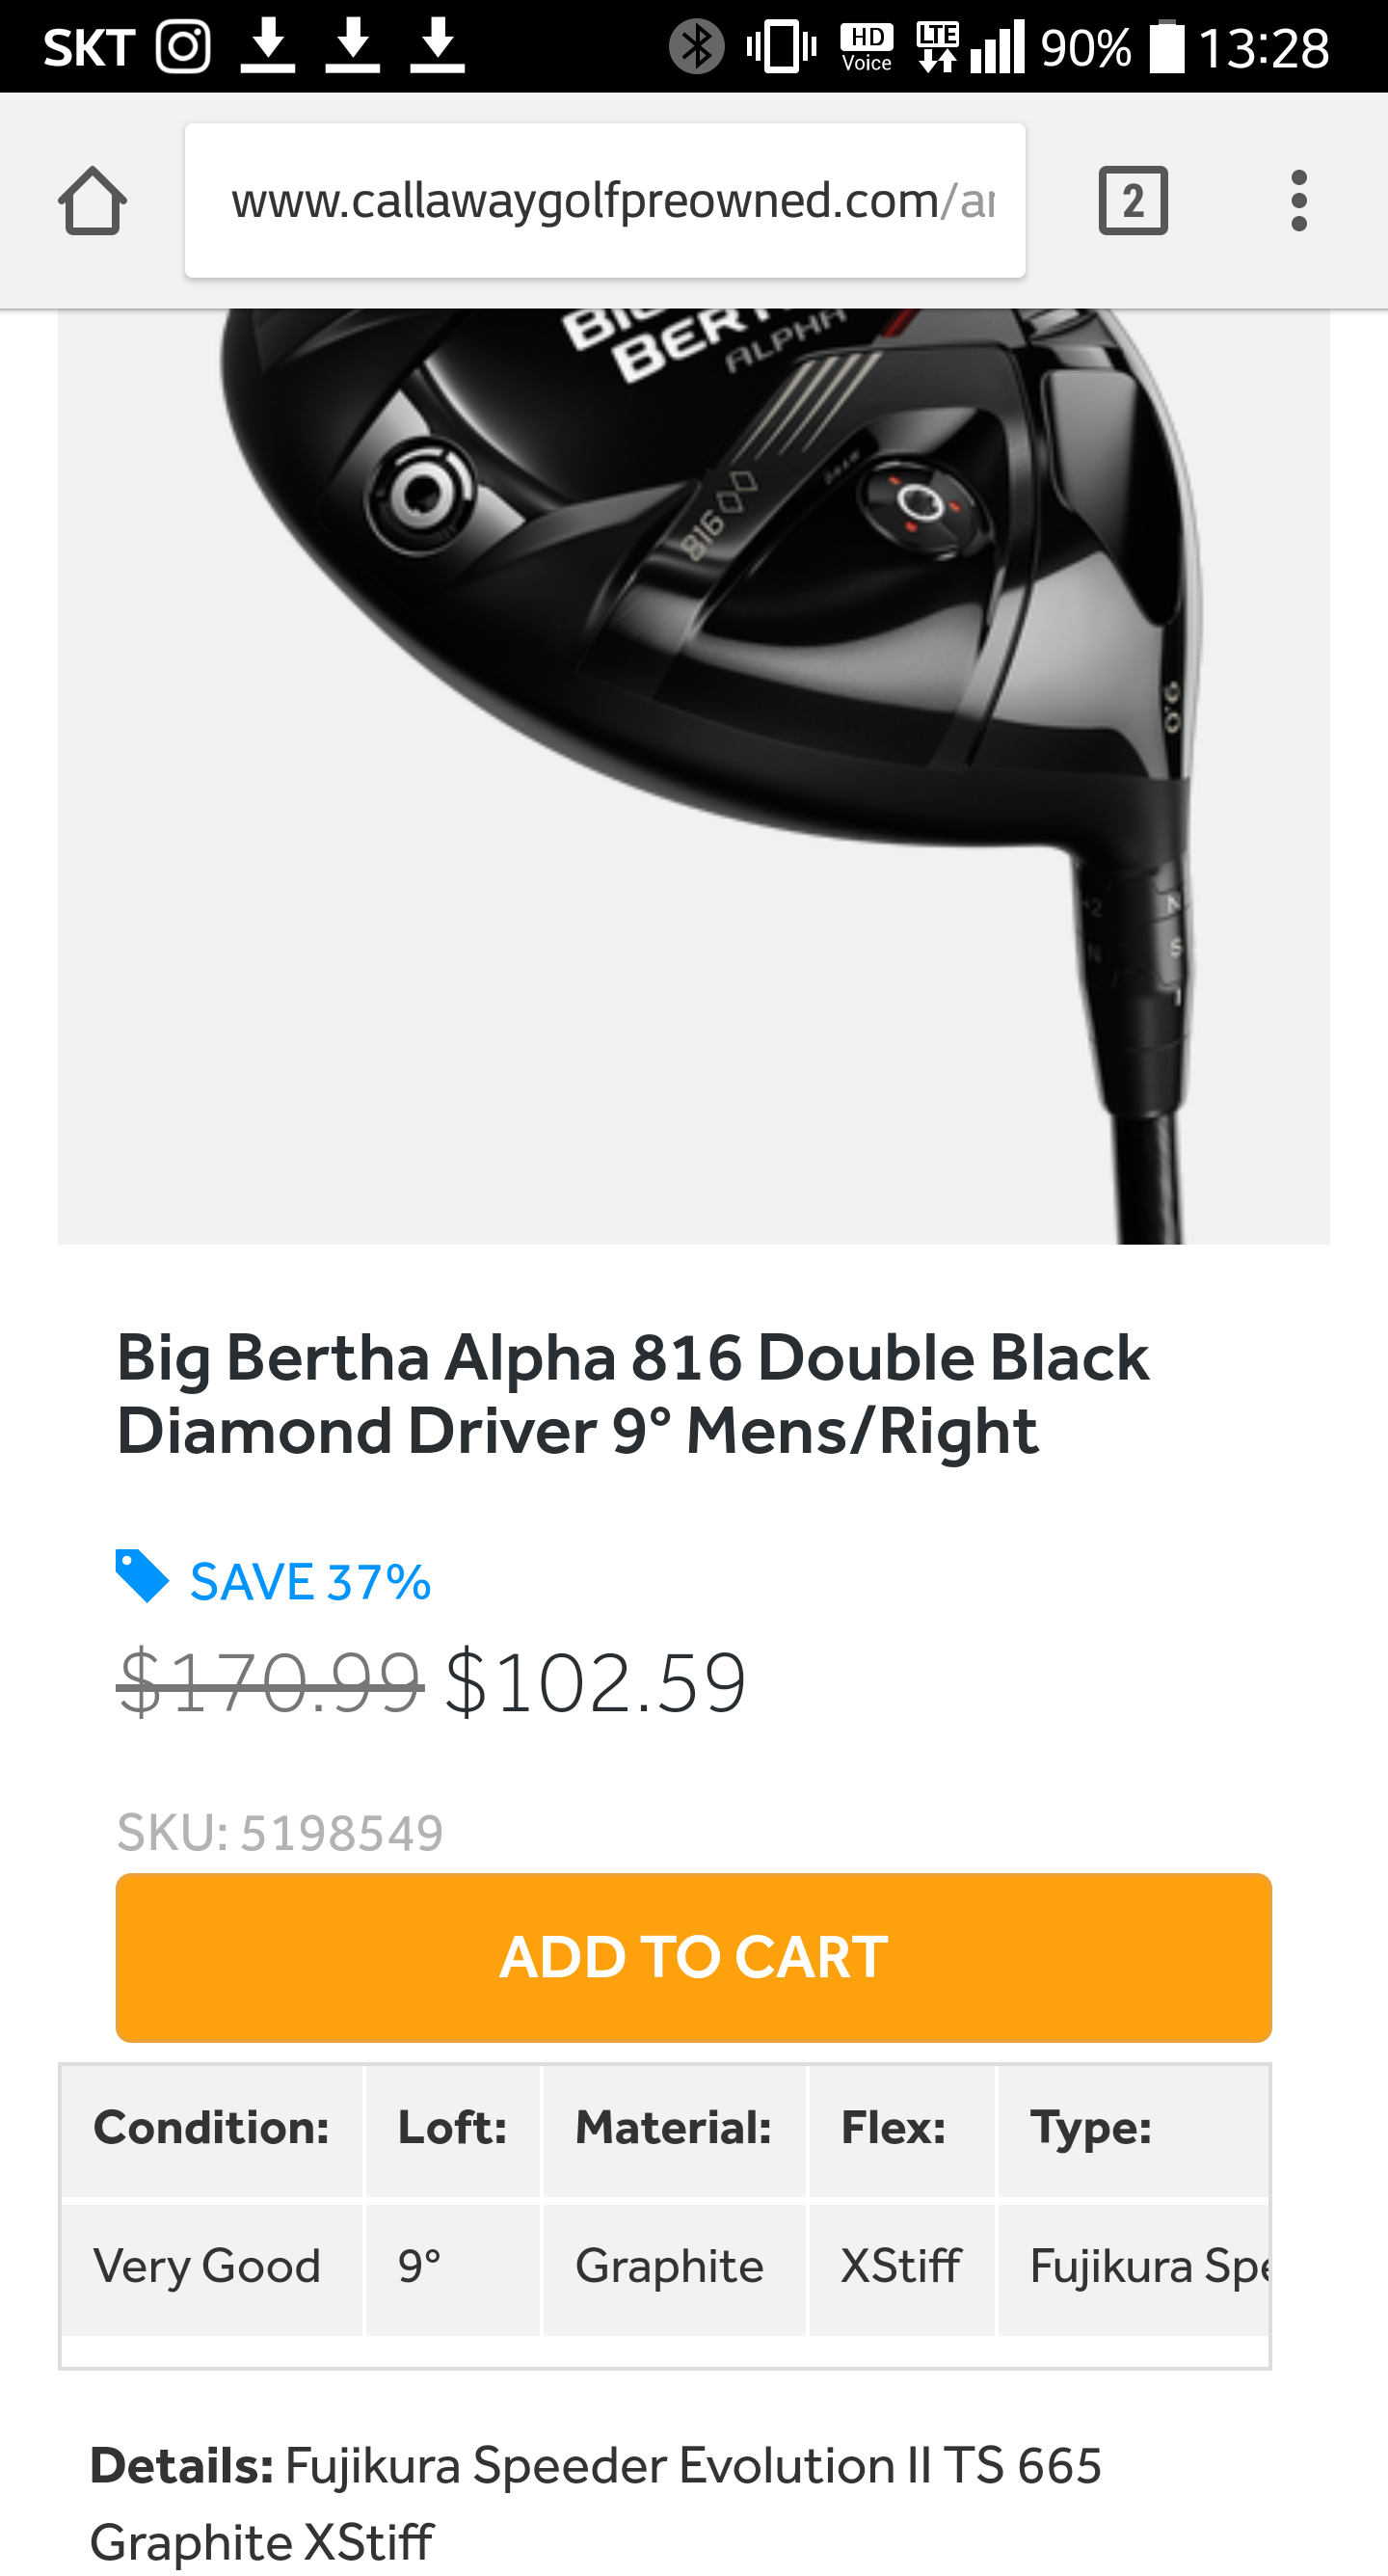Open the tab switcher showing 2 tabs
The height and width of the screenshot is (2576, 1388).
(1132, 201)
